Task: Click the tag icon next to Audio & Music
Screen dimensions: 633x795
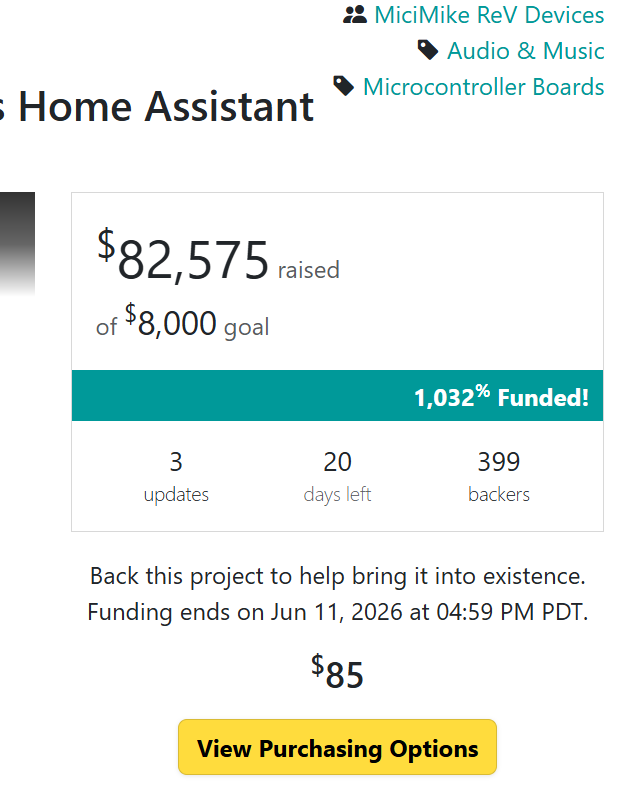Action: tap(428, 50)
